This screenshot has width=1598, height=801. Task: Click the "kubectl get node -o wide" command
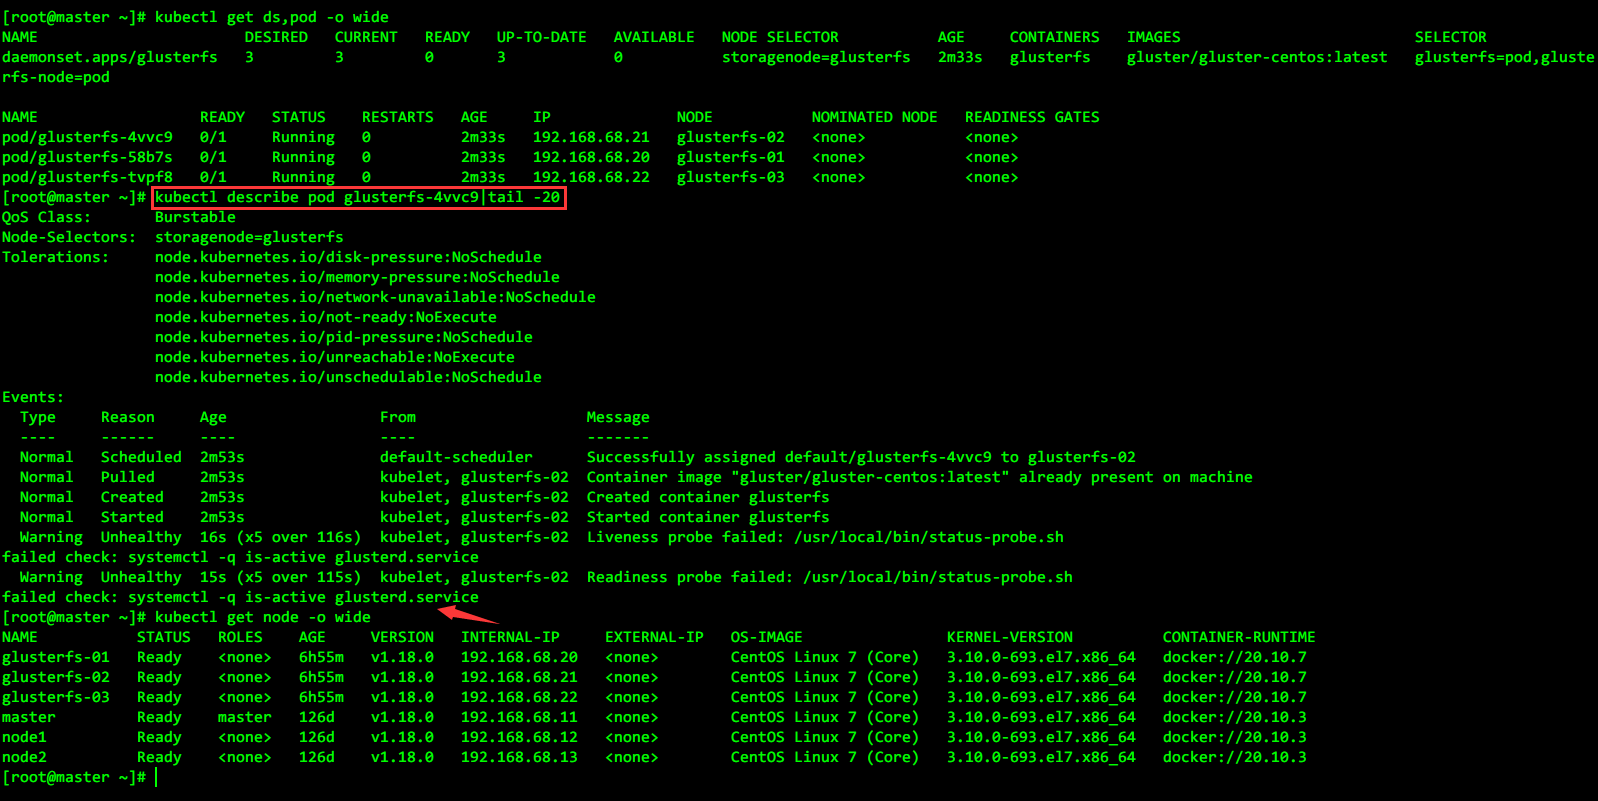coord(263,617)
